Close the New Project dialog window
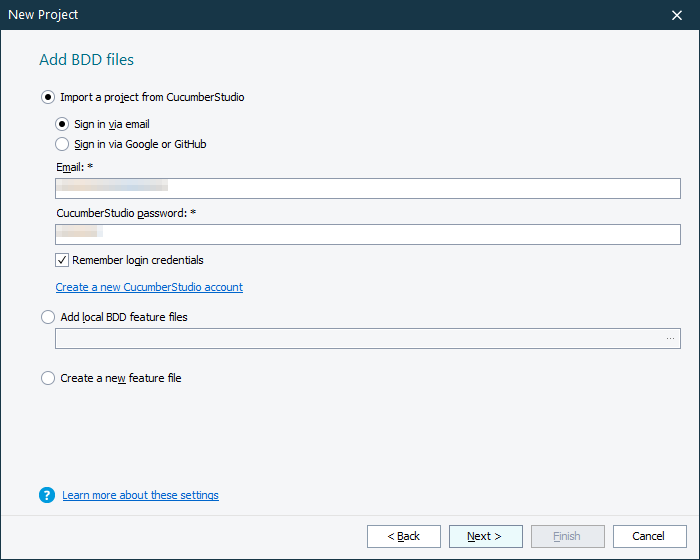Image resolution: width=700 pixels, height=560 pixels. 677,15
